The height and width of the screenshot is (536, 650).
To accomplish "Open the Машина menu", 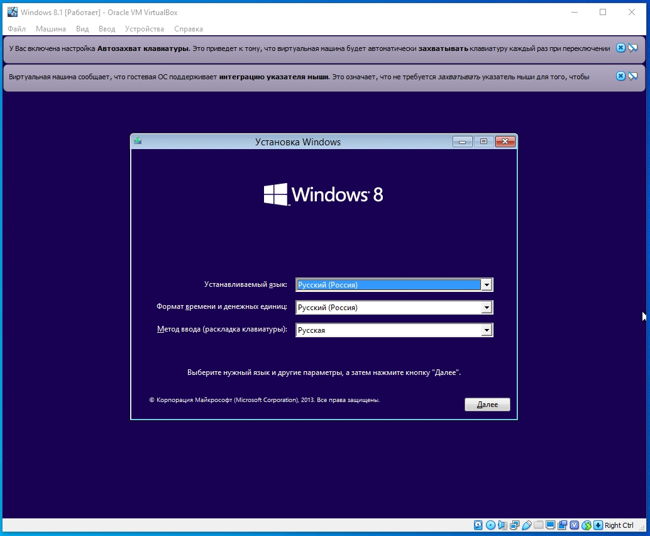I will pos(51,29).
